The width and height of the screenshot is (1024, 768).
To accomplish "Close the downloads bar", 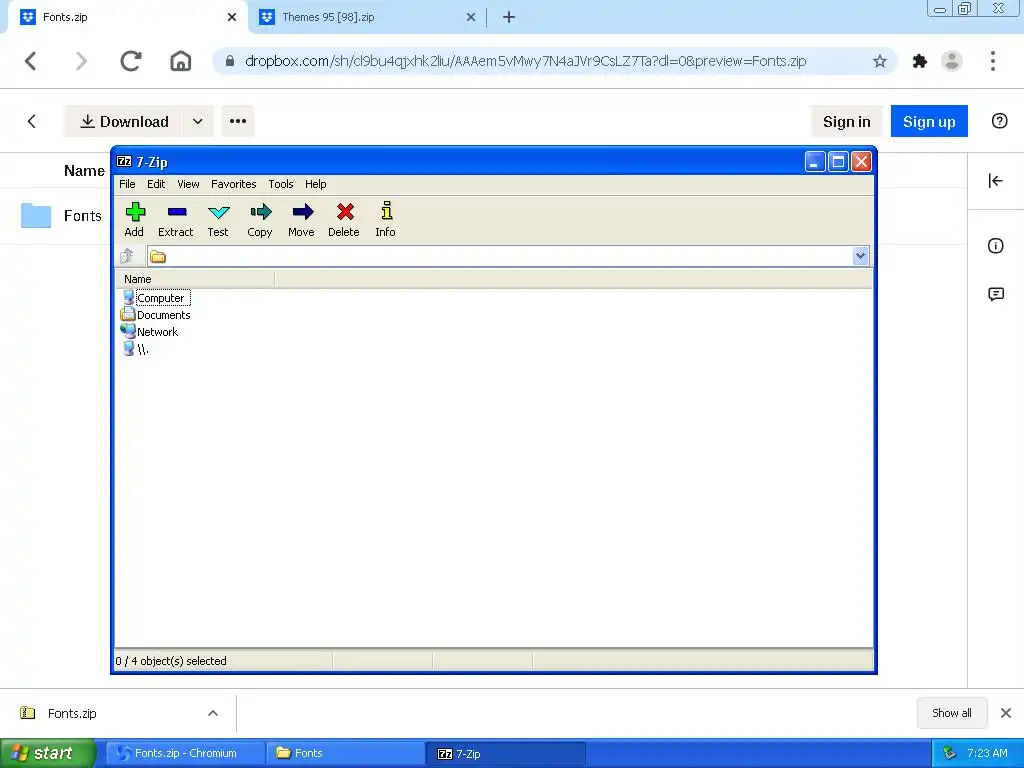I will [1006, 713].
